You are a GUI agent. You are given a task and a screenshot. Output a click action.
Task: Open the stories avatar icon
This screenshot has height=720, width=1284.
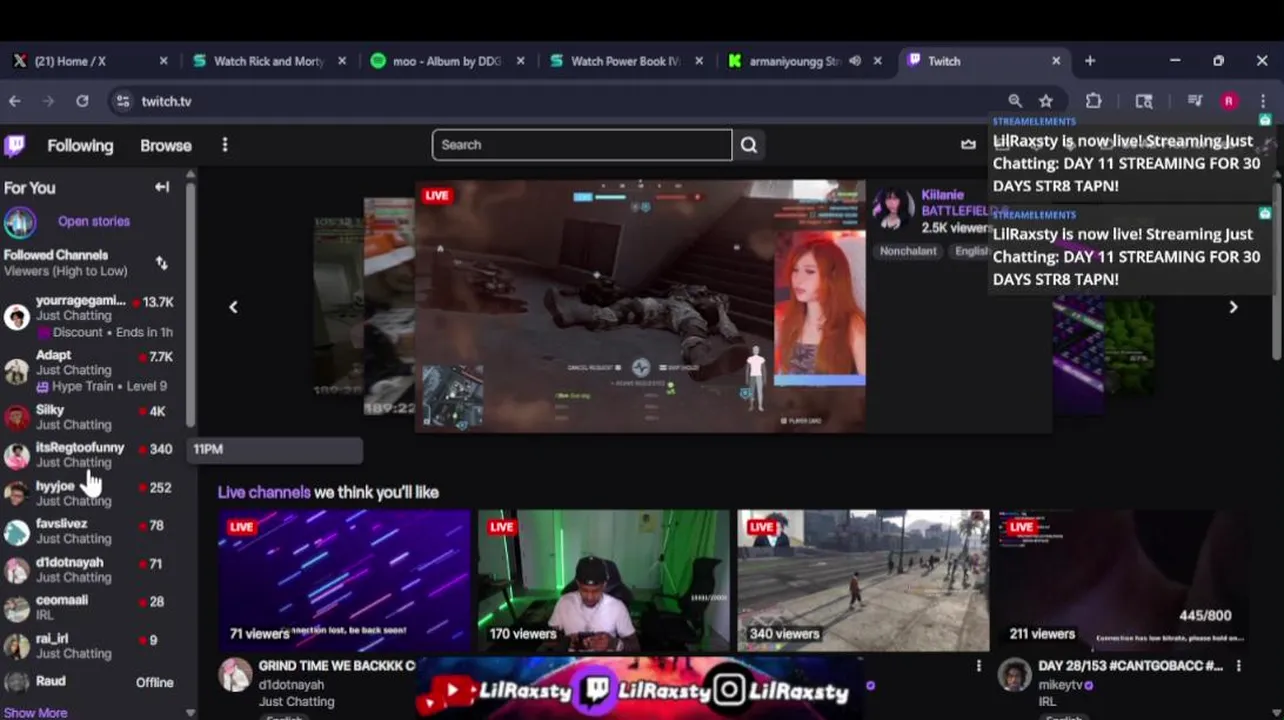click(20, 222)
